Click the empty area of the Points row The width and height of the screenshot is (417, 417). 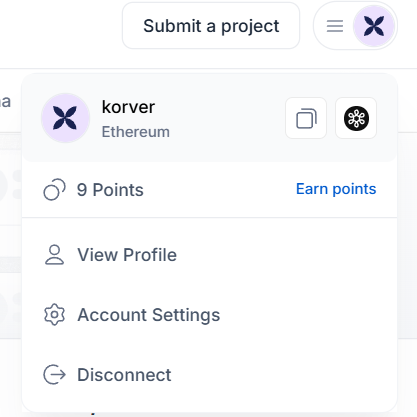click(220, 190)
